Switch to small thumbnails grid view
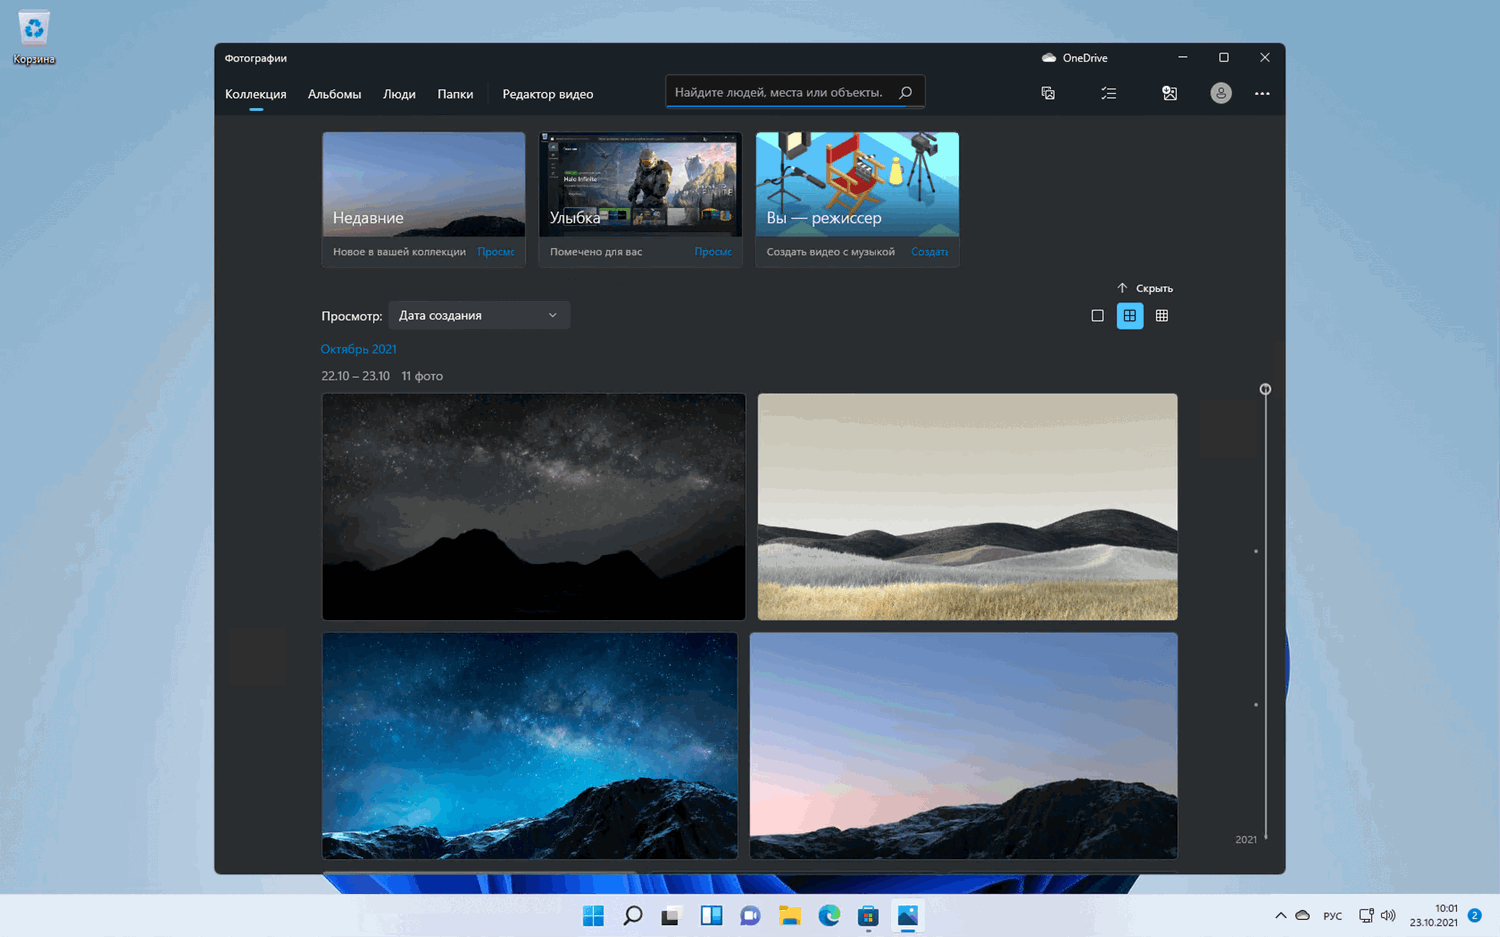1500x937 pixels. coord(1162,316)
